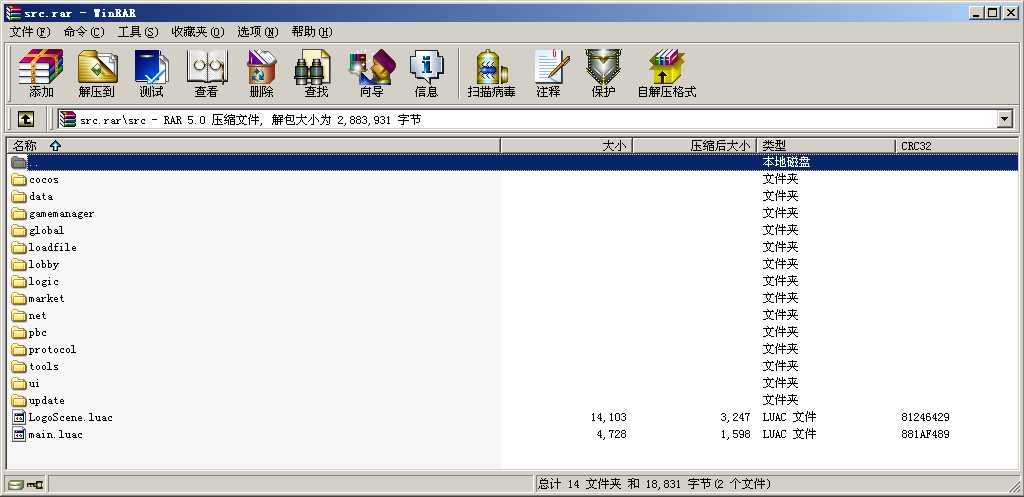Click the 测试 (Test) toolbar icon
The image size is (1024, 497).
pos(152,73)
